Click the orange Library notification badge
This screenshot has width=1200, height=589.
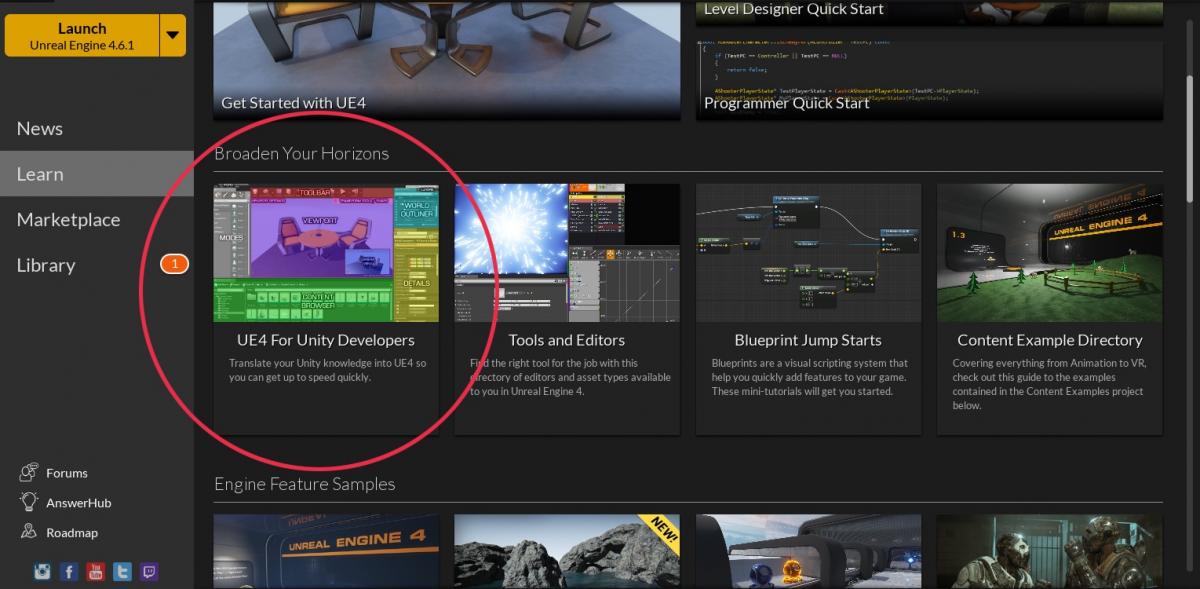coord(174,265)
